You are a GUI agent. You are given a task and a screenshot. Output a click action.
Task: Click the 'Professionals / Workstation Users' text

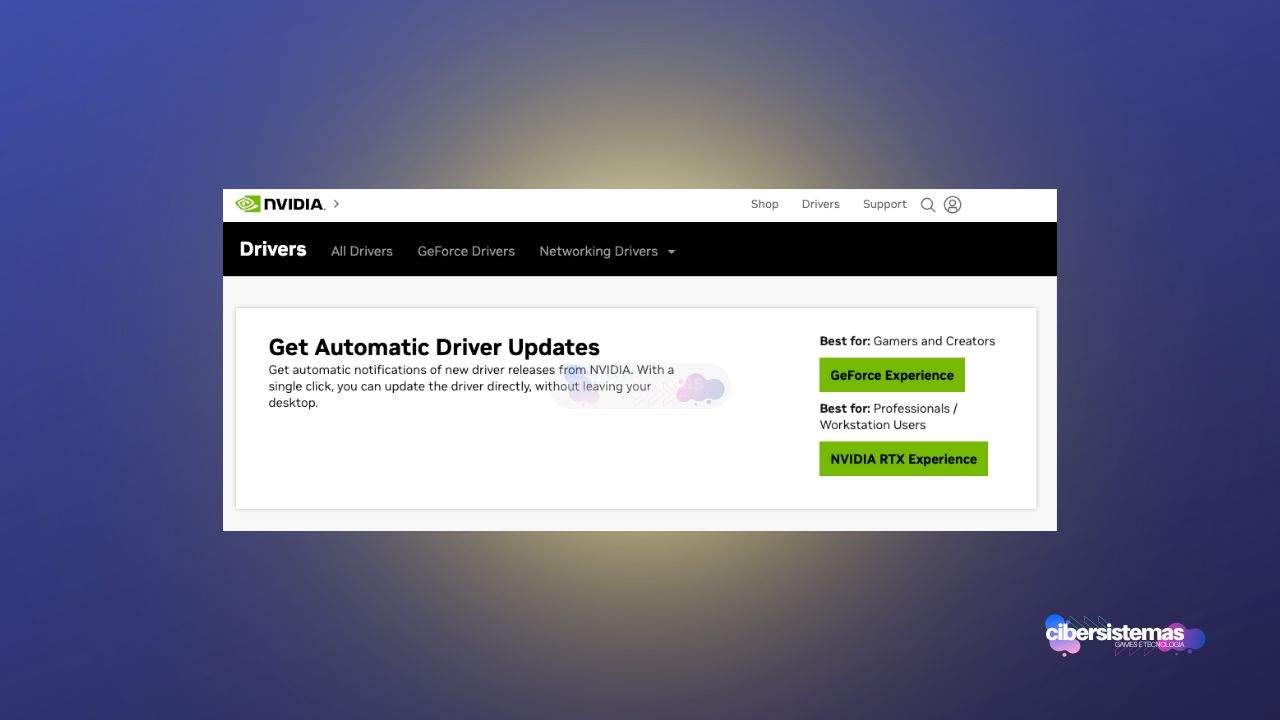pos(888,416)
